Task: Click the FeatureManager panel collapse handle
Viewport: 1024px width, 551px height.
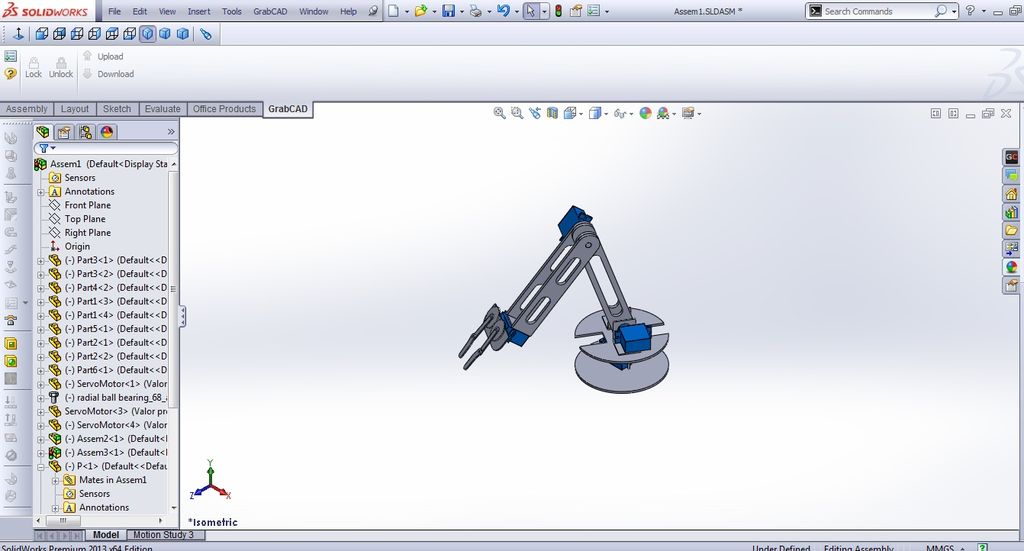Action: pyautogui.click(x=182, y=316)
